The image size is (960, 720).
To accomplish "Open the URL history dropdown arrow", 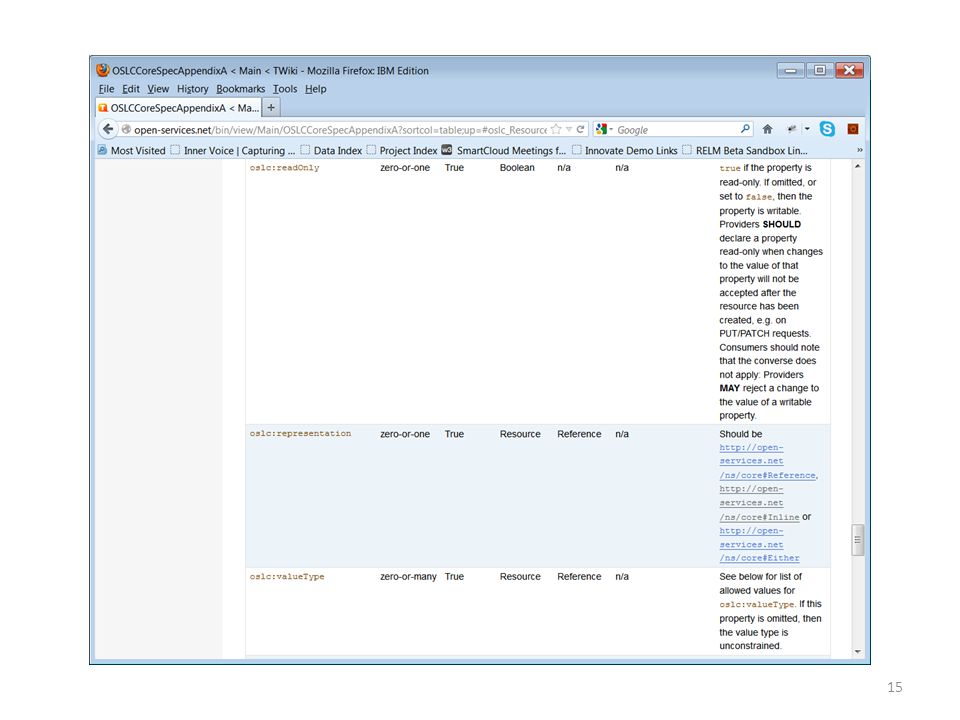I will (x=569, y=129).
